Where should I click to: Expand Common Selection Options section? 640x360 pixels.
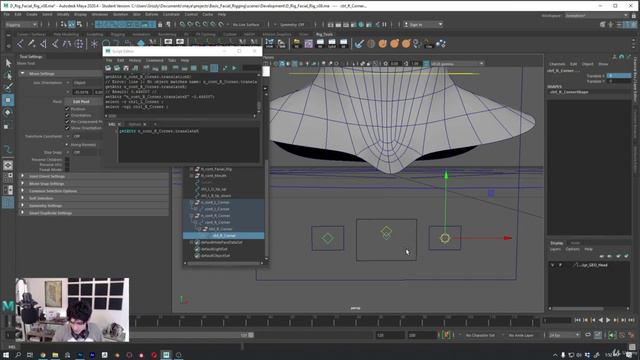pos(22,191)
